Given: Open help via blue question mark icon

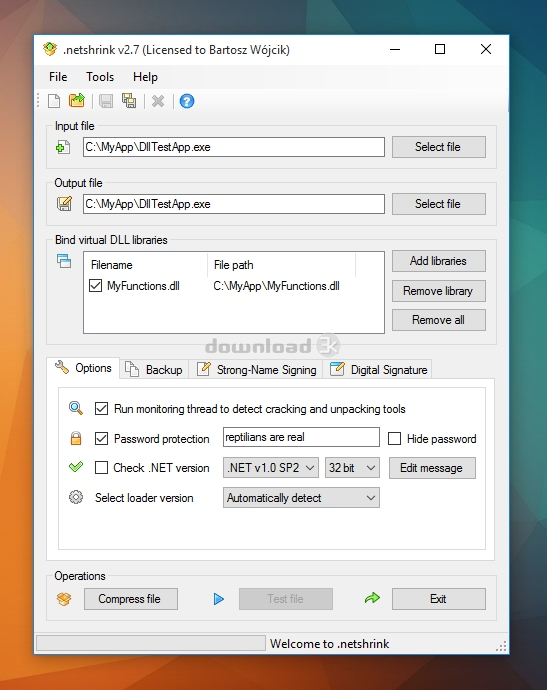Looking at the screenshot, I should (187, 101).
